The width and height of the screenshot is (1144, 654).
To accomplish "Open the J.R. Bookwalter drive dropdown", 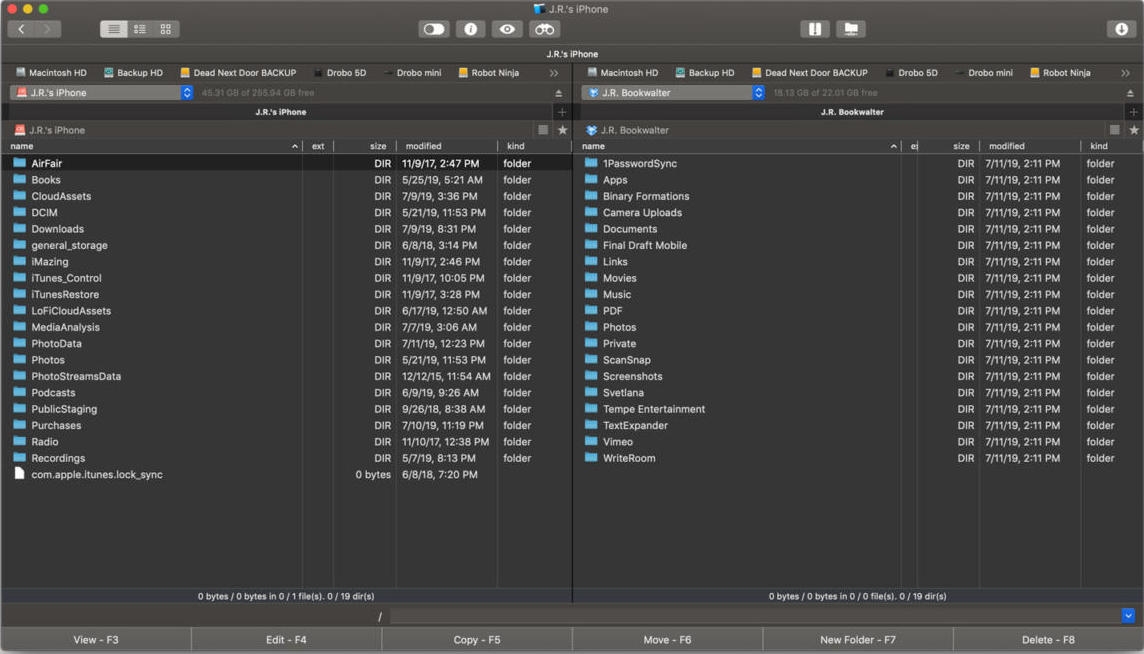I will (673, 93).
